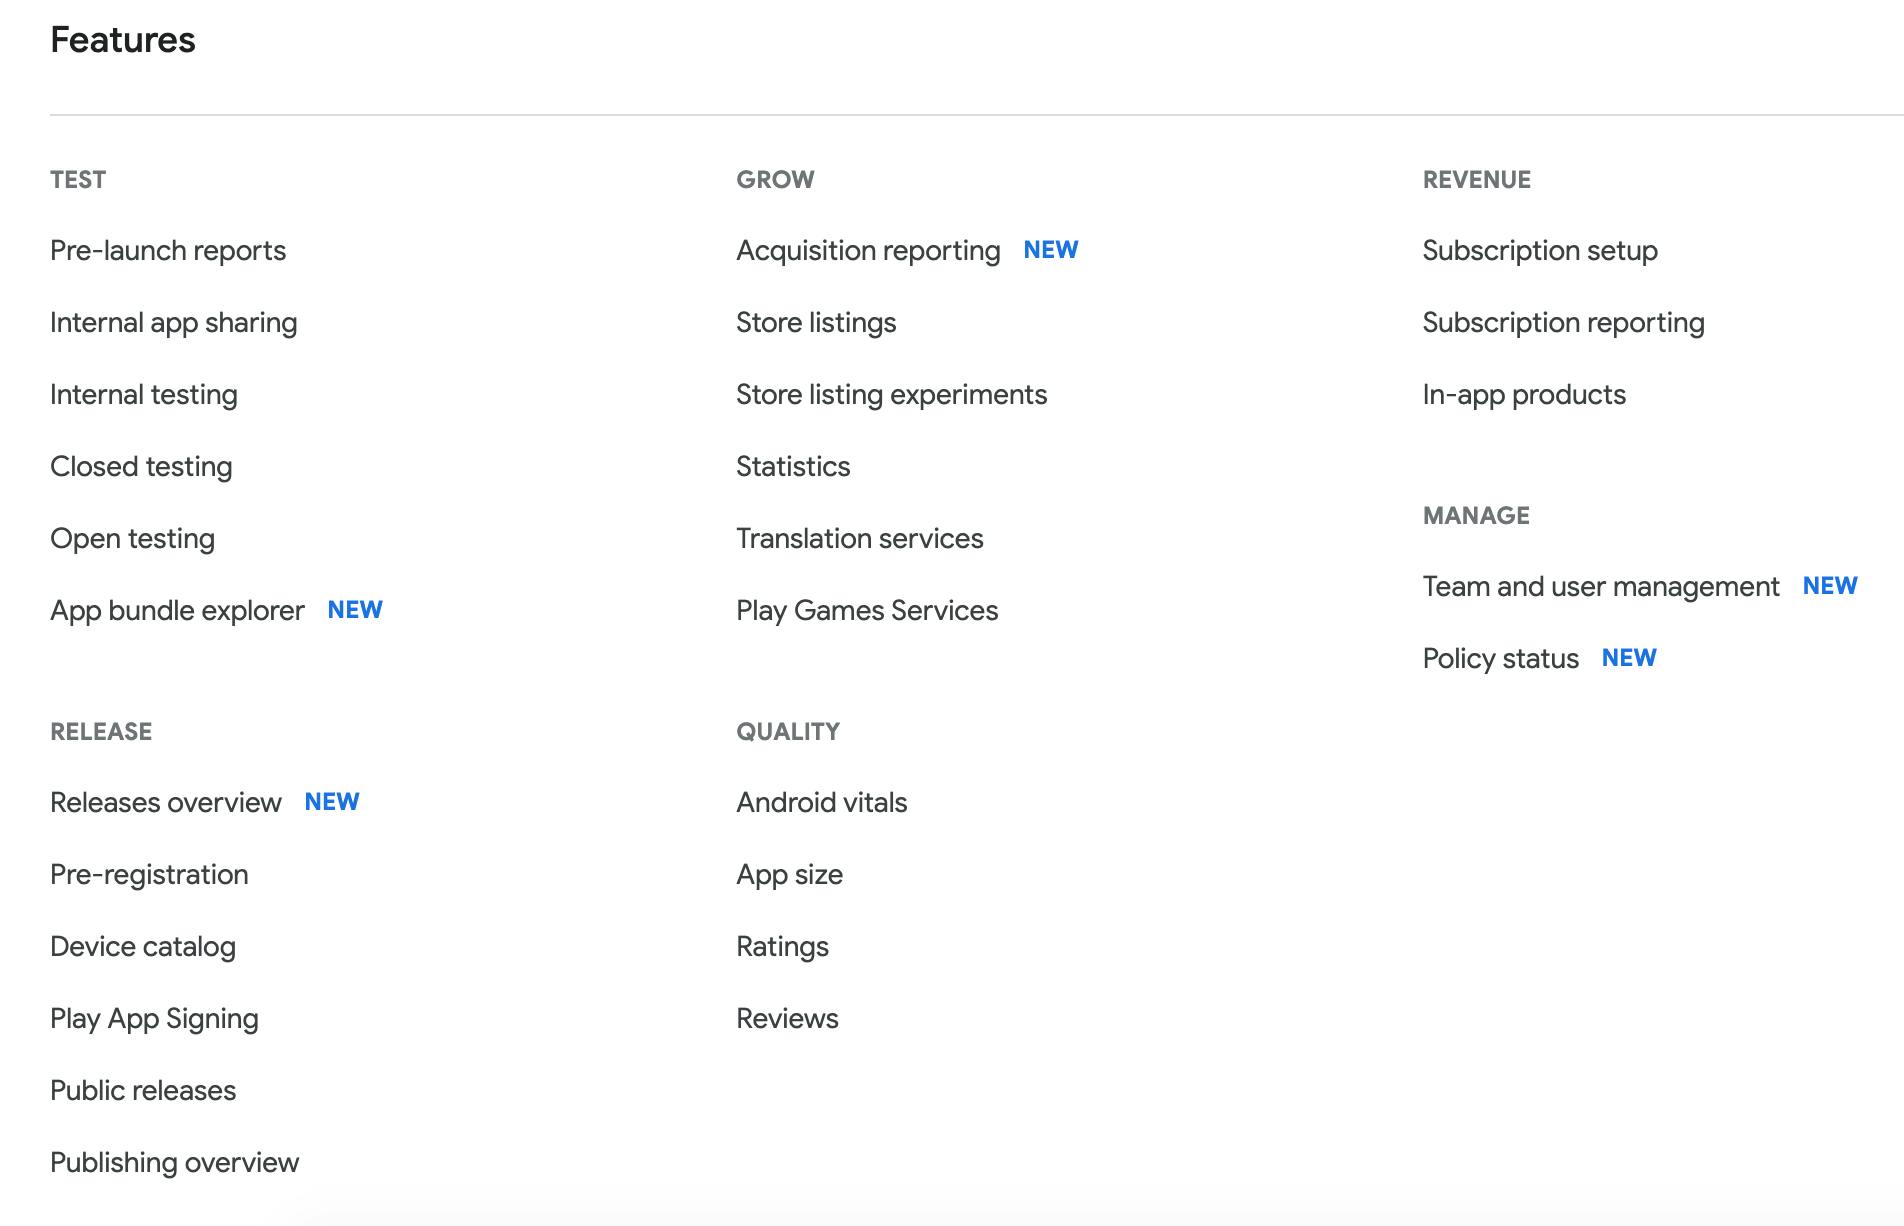Open App bundle explorer link

coord(177,610)
